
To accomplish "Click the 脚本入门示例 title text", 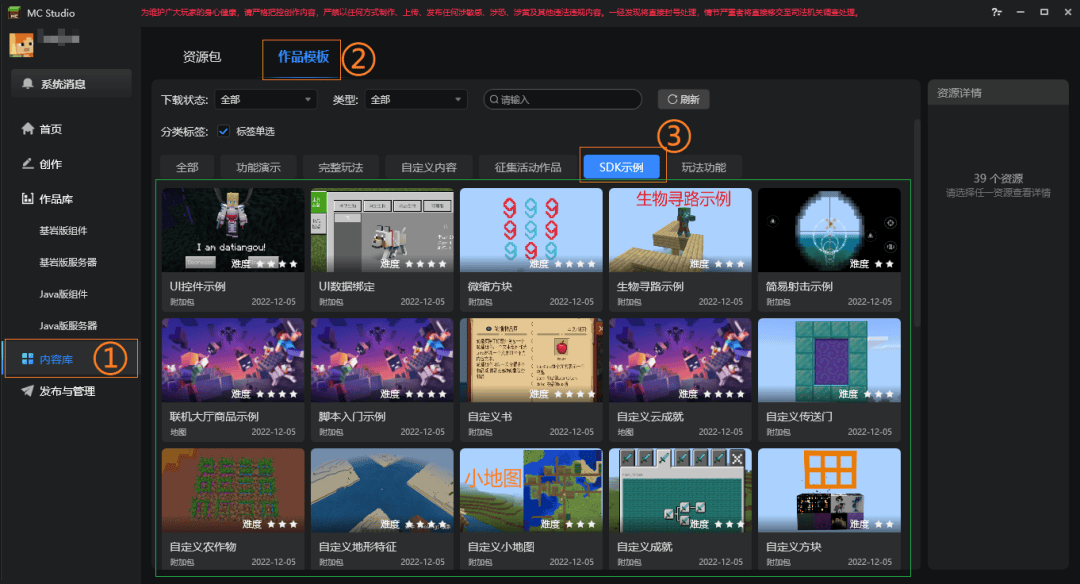I will pos(352,417).
